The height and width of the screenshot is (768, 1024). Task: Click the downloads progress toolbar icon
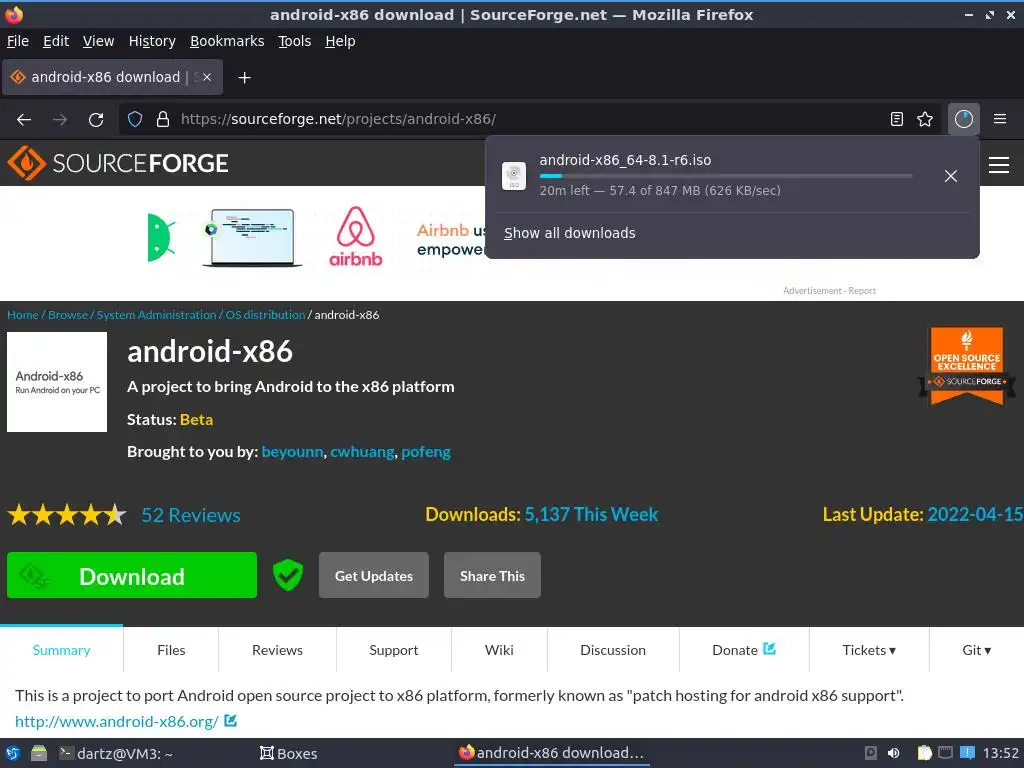[963, 119]
